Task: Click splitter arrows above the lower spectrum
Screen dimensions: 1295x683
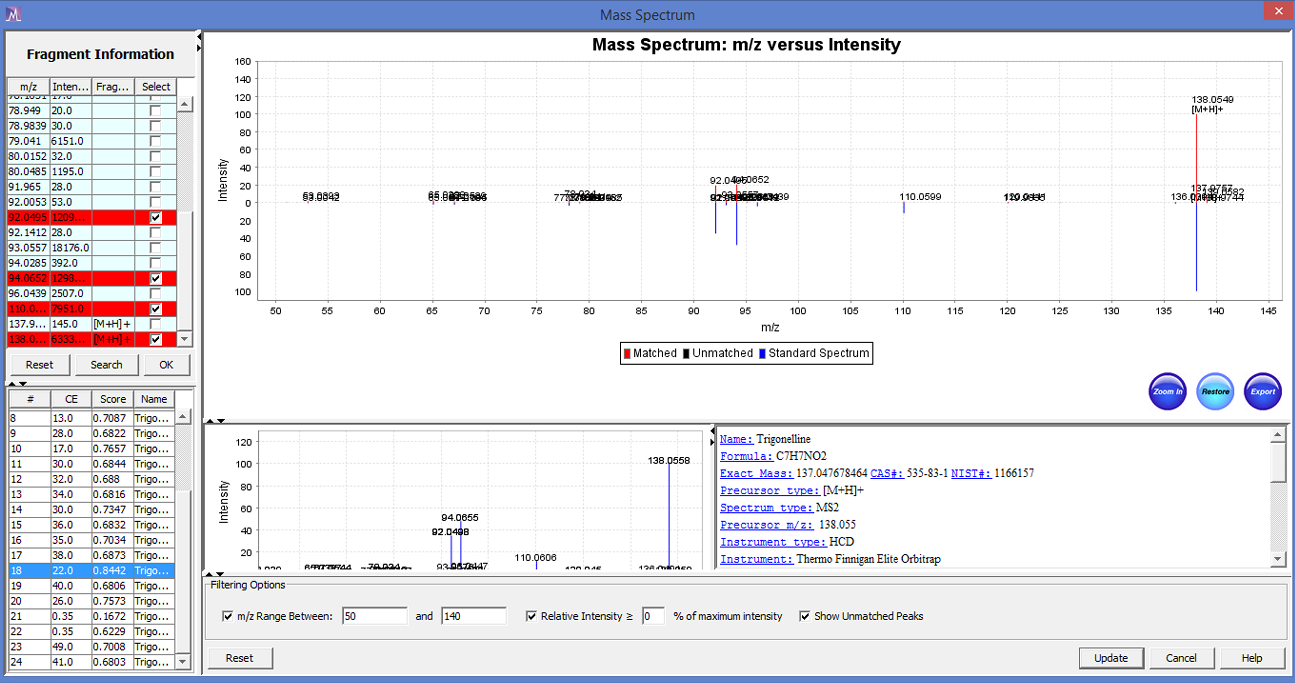Action: click(x=216, y=421)
